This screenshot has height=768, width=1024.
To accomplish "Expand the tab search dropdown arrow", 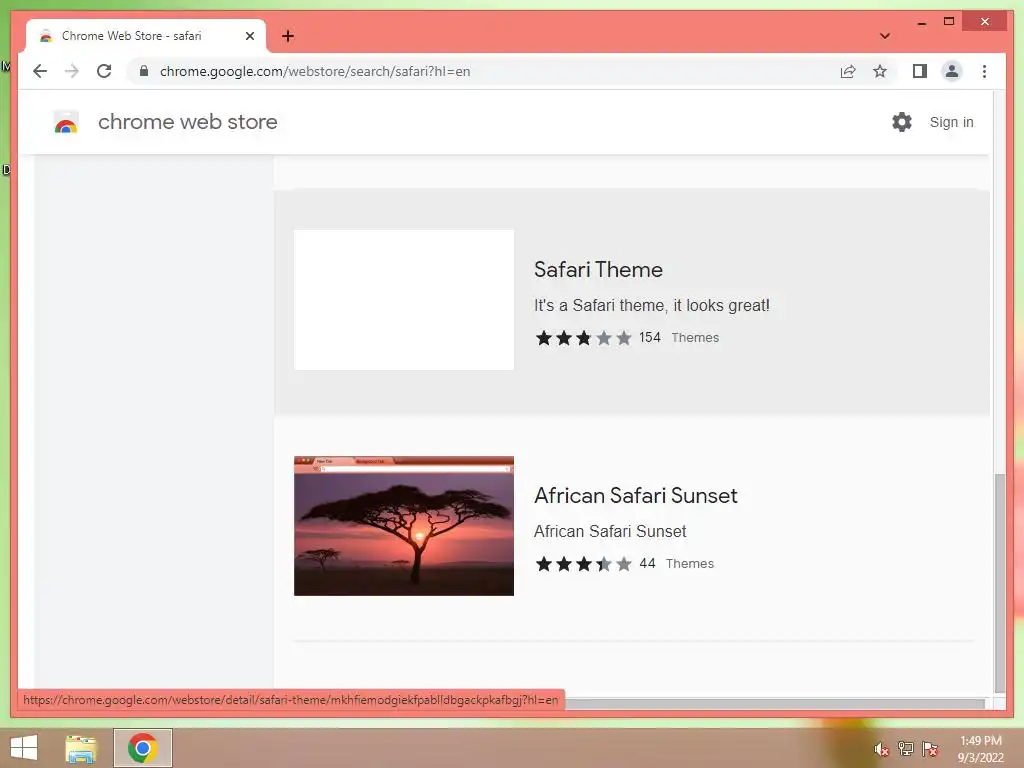I will (884, 36).
